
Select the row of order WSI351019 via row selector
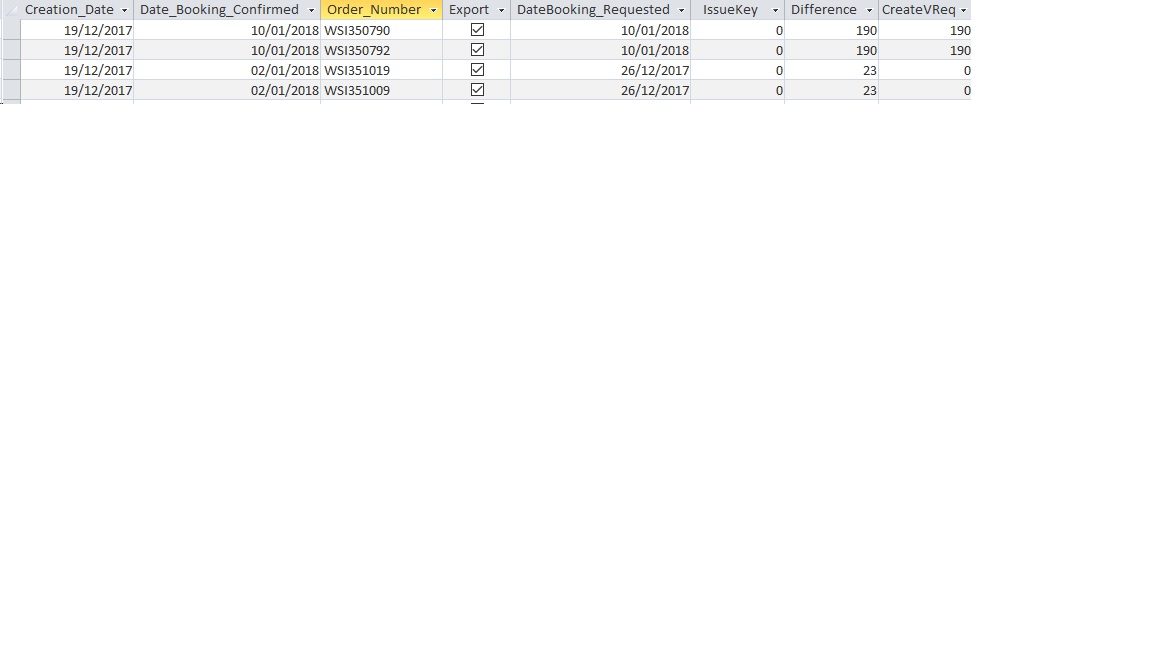point(11,70)
